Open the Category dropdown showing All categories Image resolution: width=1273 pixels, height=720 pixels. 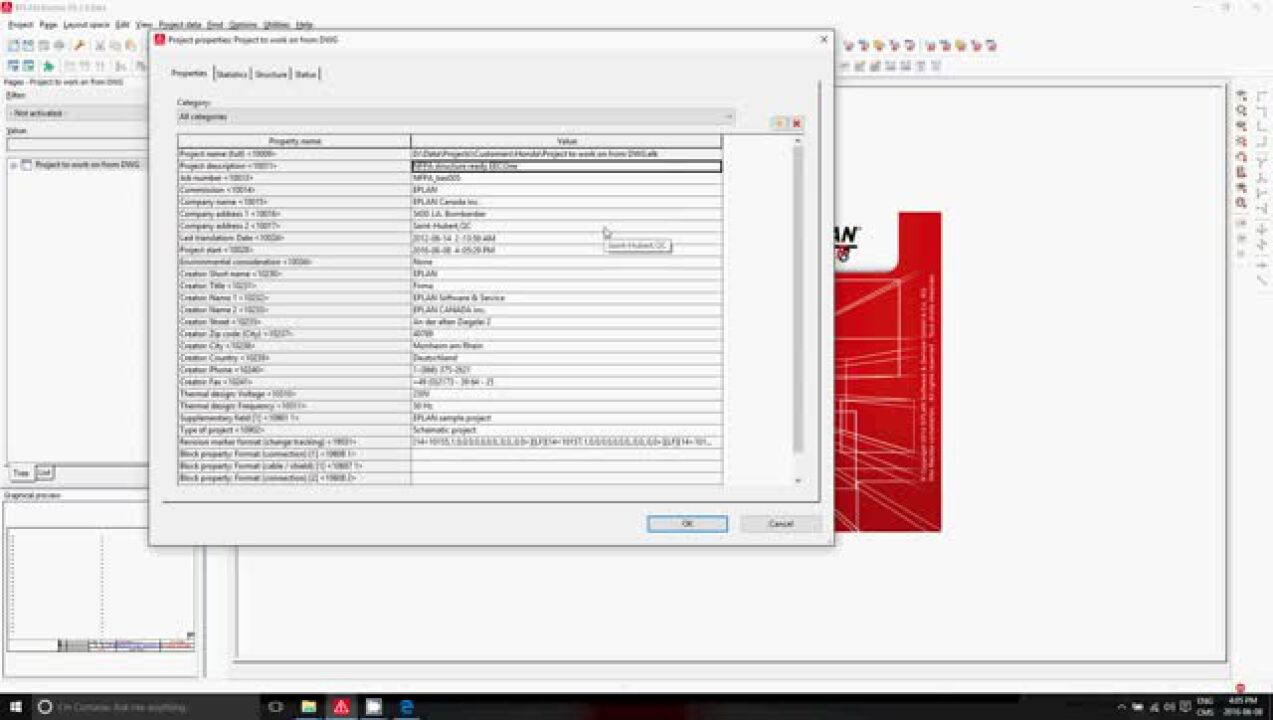point(456,117)
